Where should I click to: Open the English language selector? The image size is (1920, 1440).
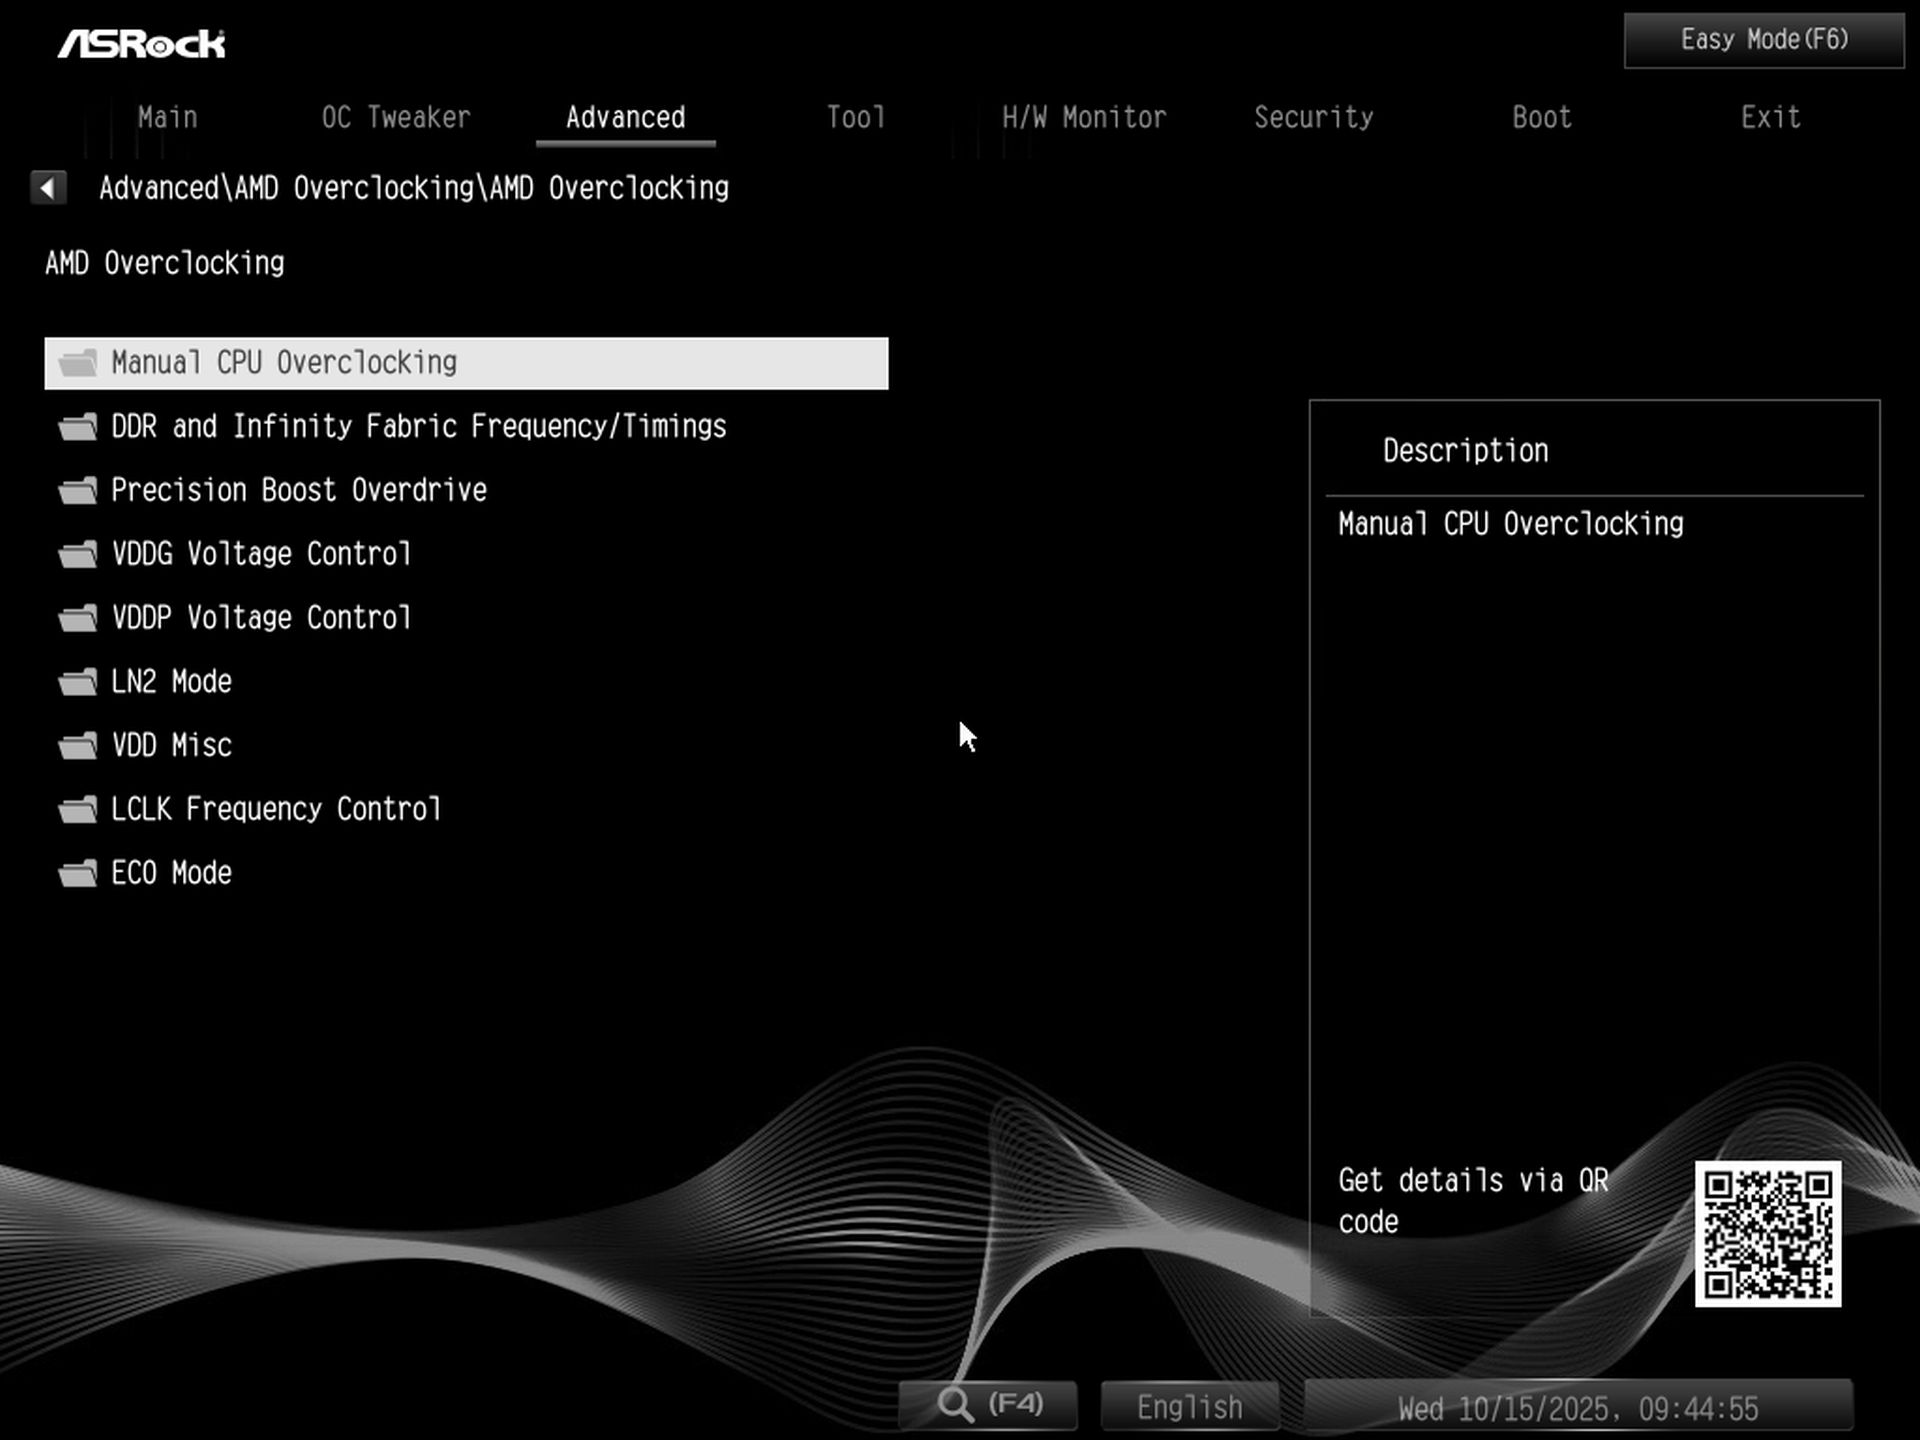(1188, 1405)
